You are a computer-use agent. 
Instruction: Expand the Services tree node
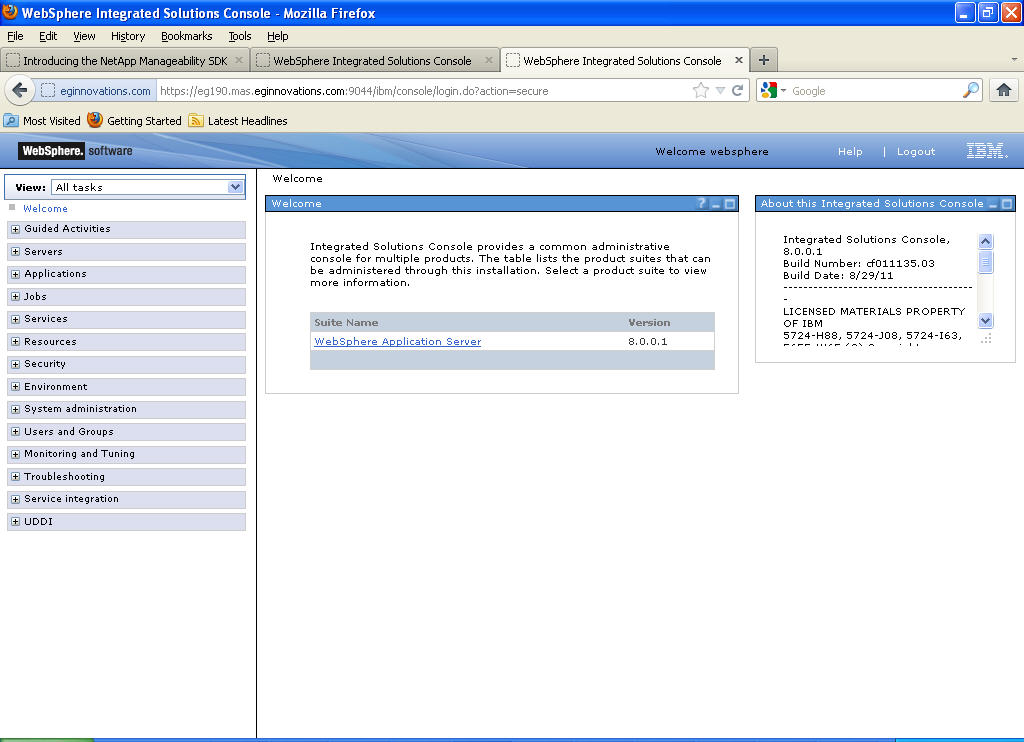pos(15,319)
